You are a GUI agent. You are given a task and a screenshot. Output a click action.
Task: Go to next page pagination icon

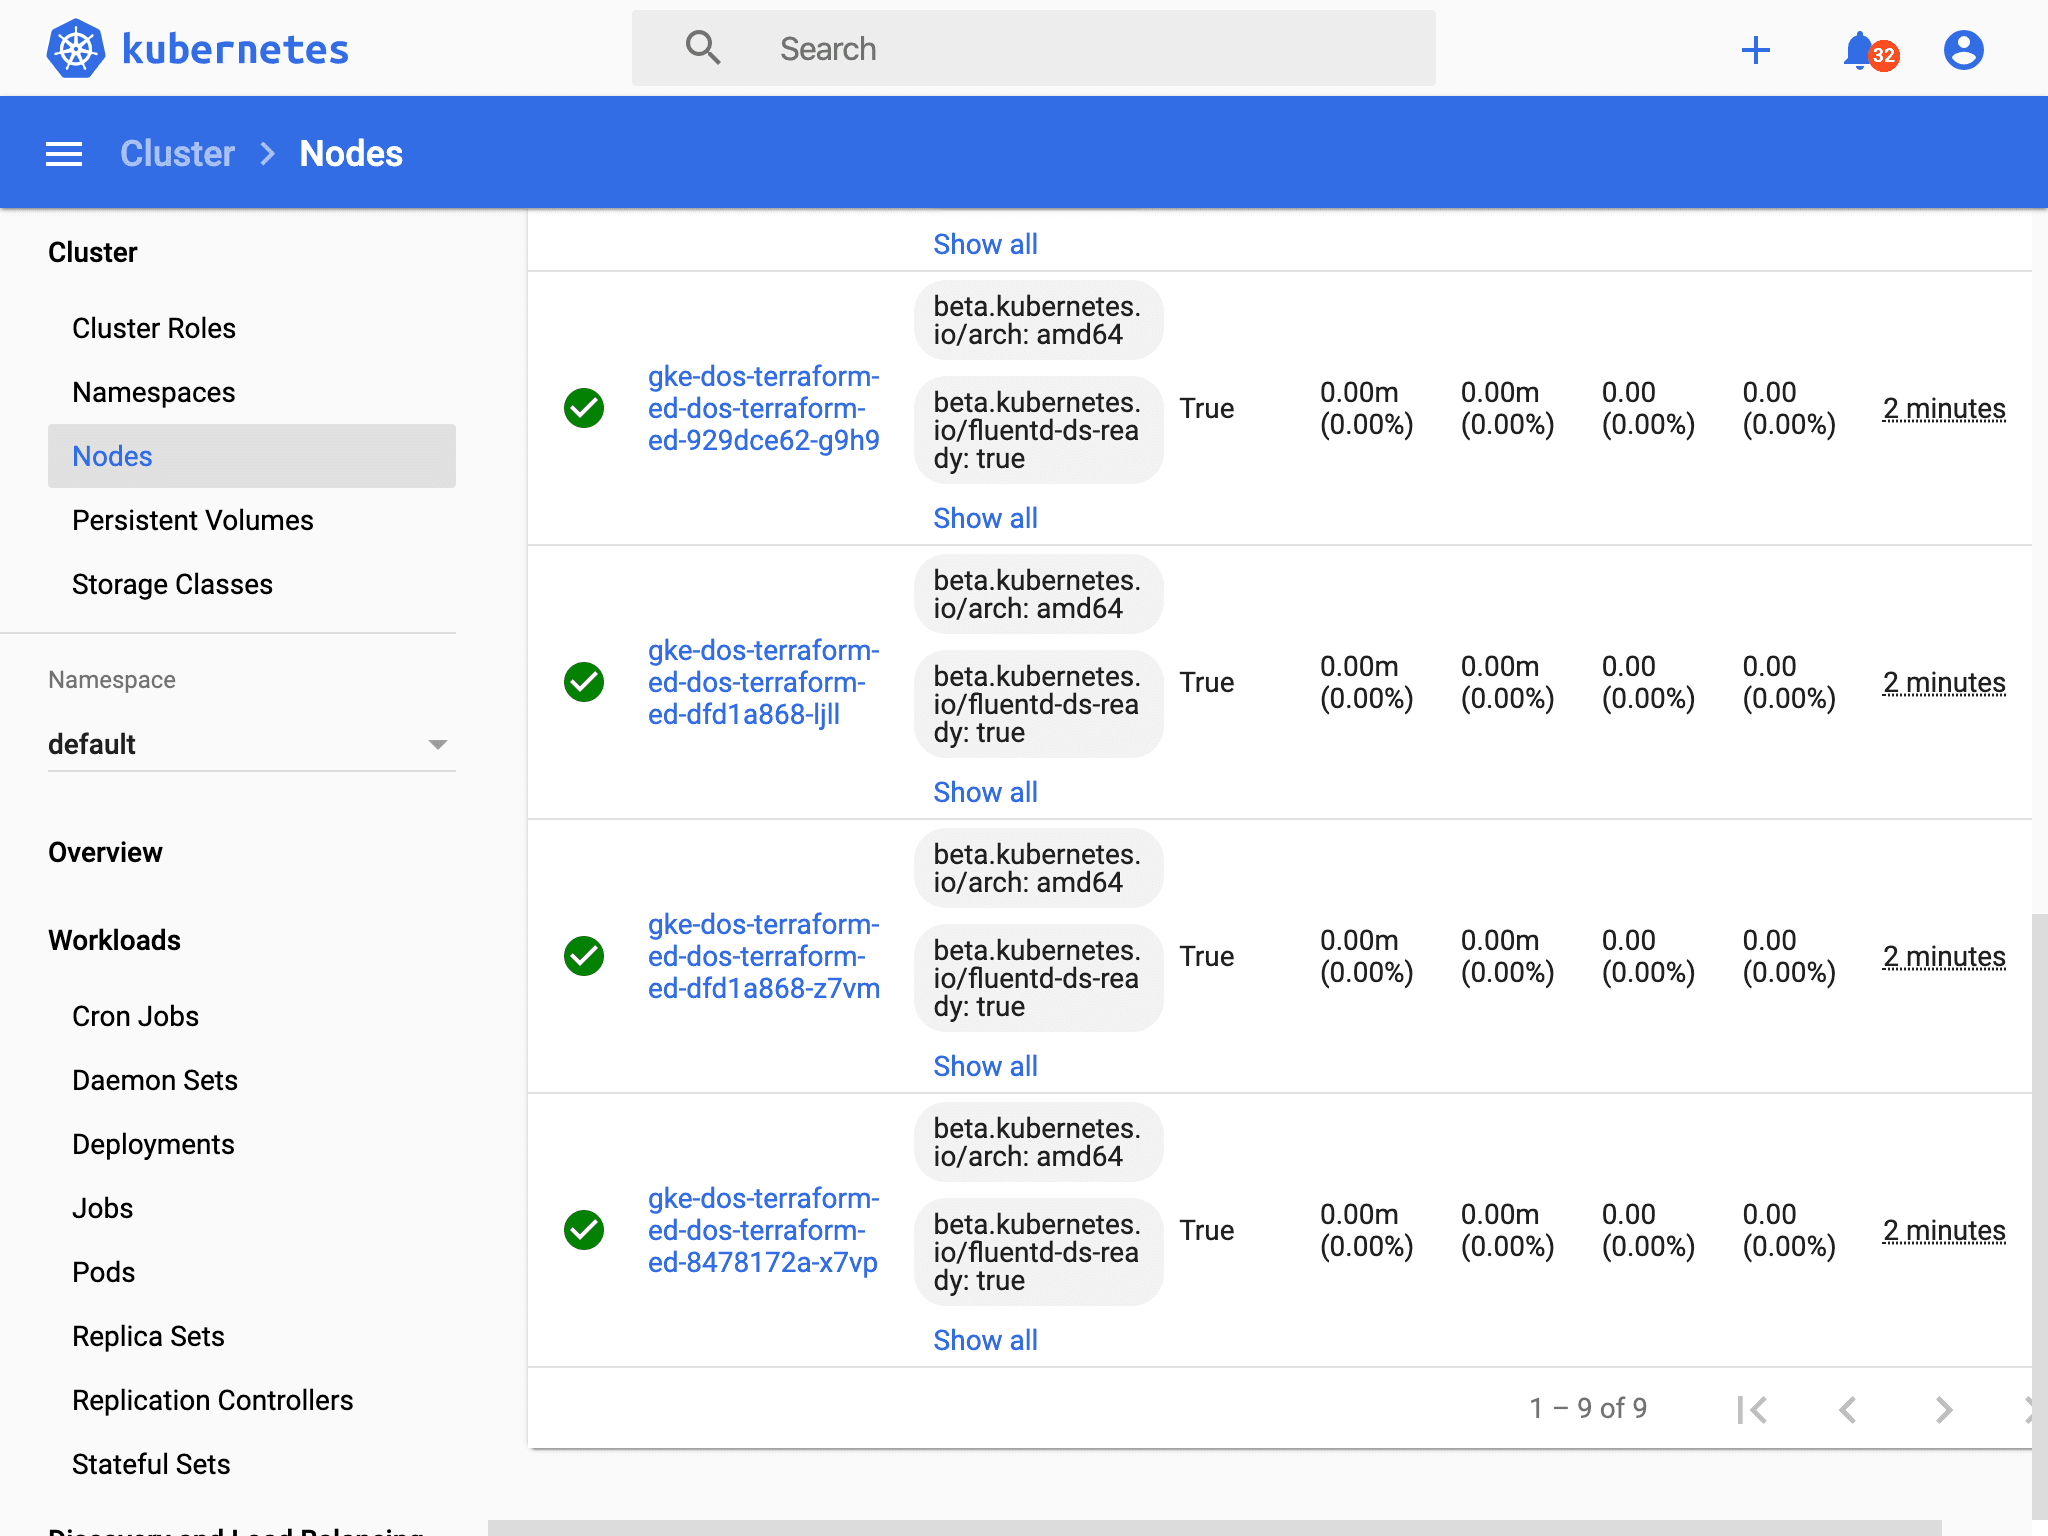point(1944,1410)
